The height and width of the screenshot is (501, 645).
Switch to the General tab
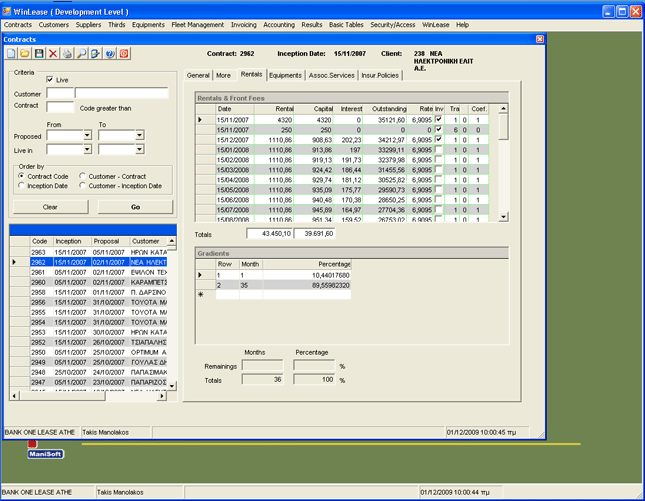tap(198, 75)
